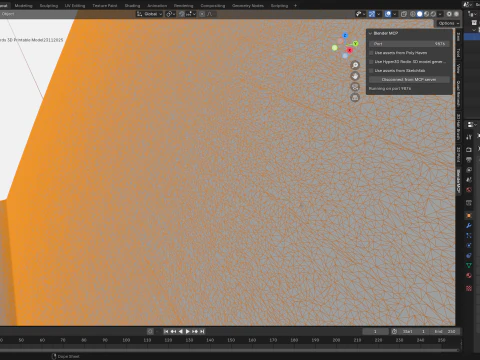The width and height of the screenshot is (480, 360).
Task: Click the Z axis on navigation gizmo
Action: (345, 36)
